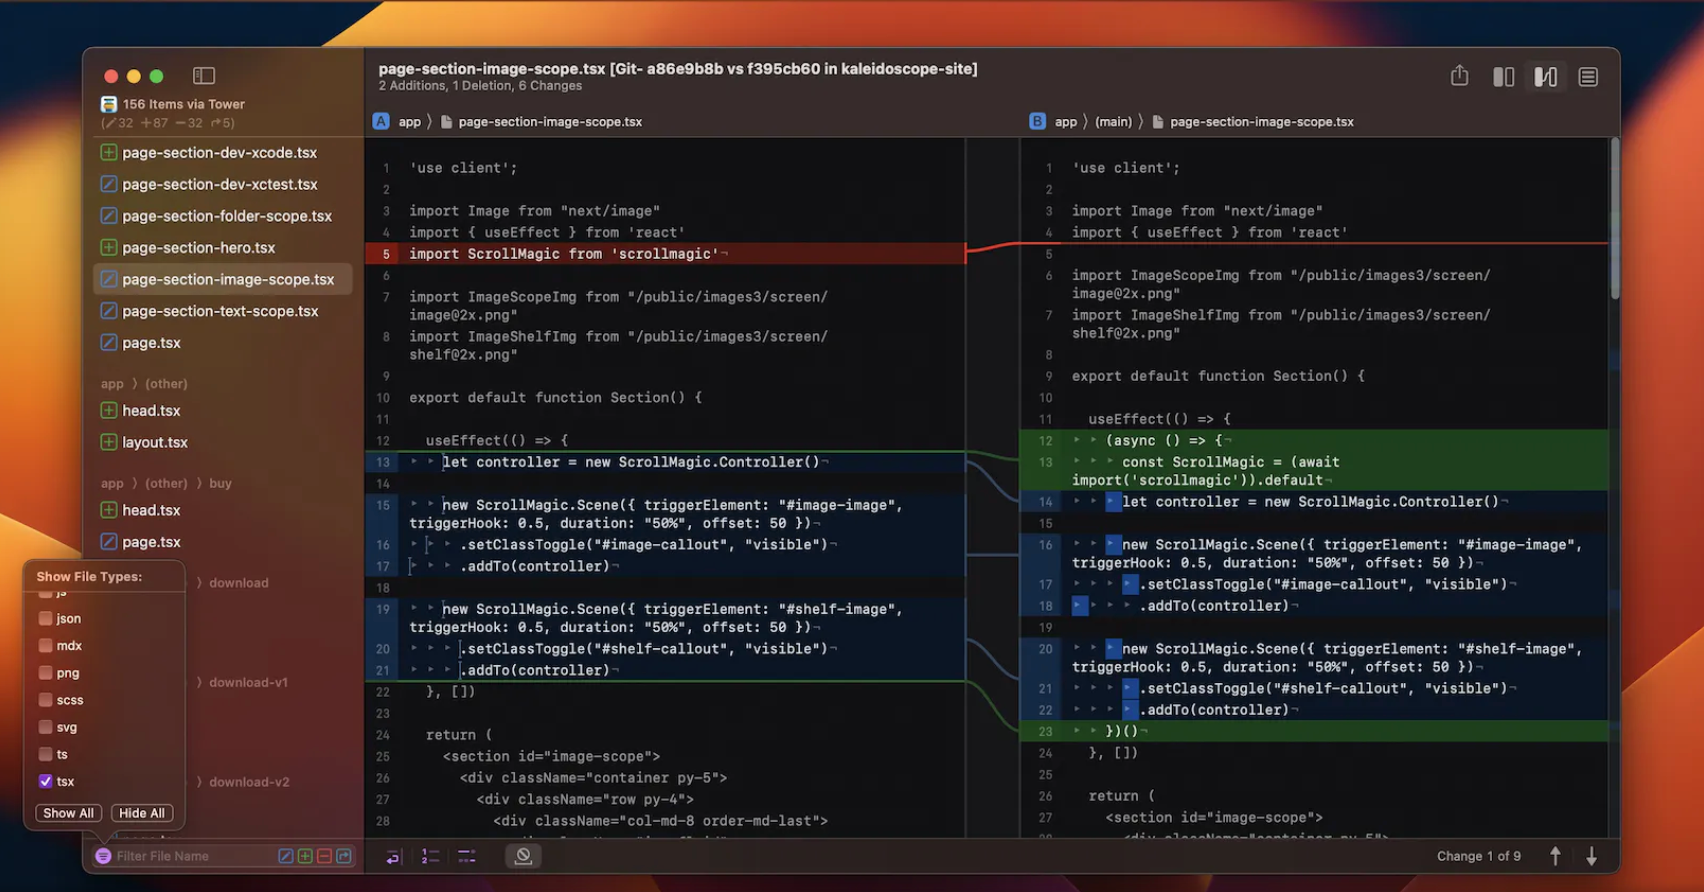Click added icon of page-section-hero.tsx
This screenshot has width=1704, height=892.
click(109, 248)
